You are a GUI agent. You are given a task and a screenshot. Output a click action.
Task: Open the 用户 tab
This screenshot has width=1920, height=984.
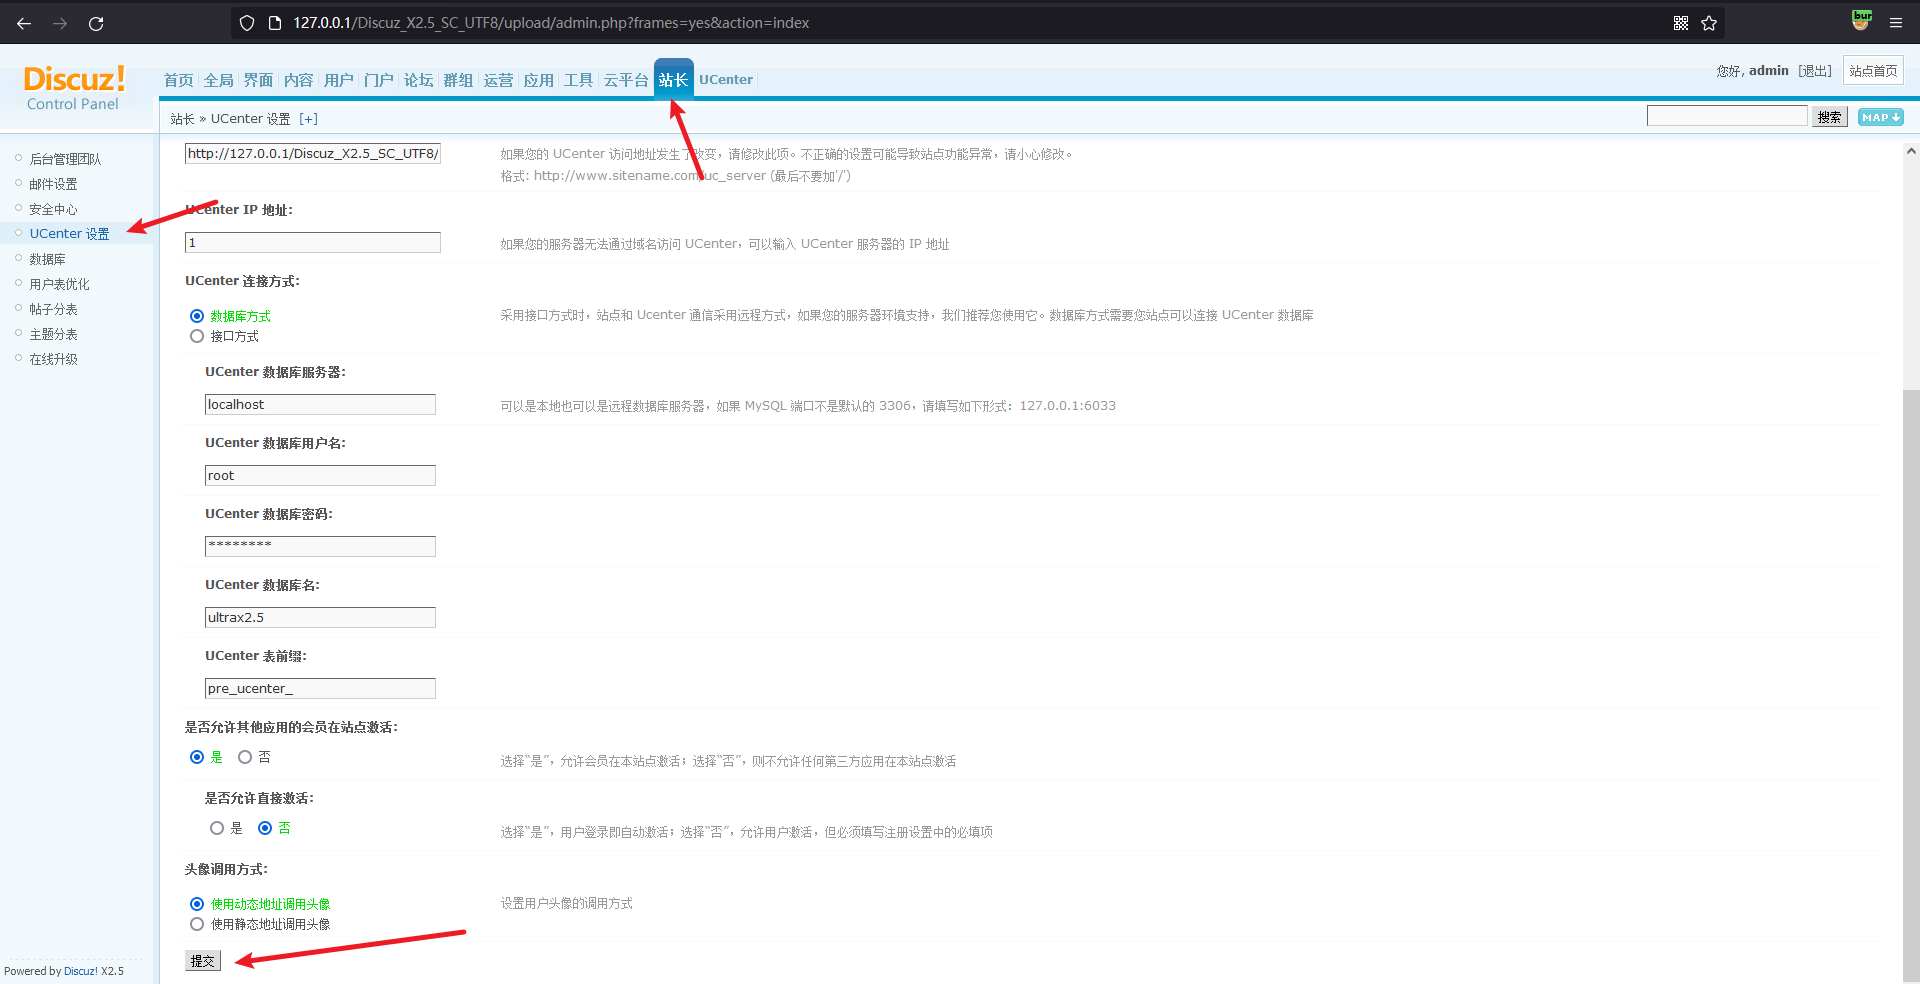(x=339, y=80)
